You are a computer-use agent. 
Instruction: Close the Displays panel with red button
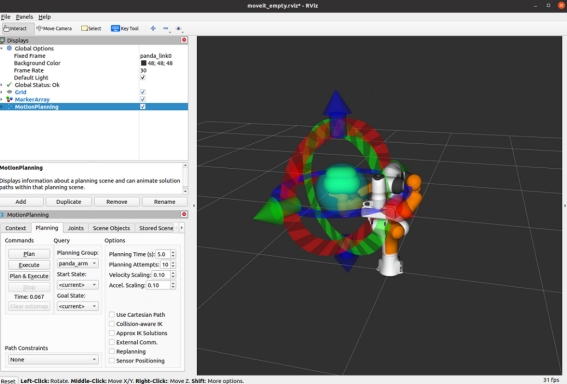coord(184,40)
